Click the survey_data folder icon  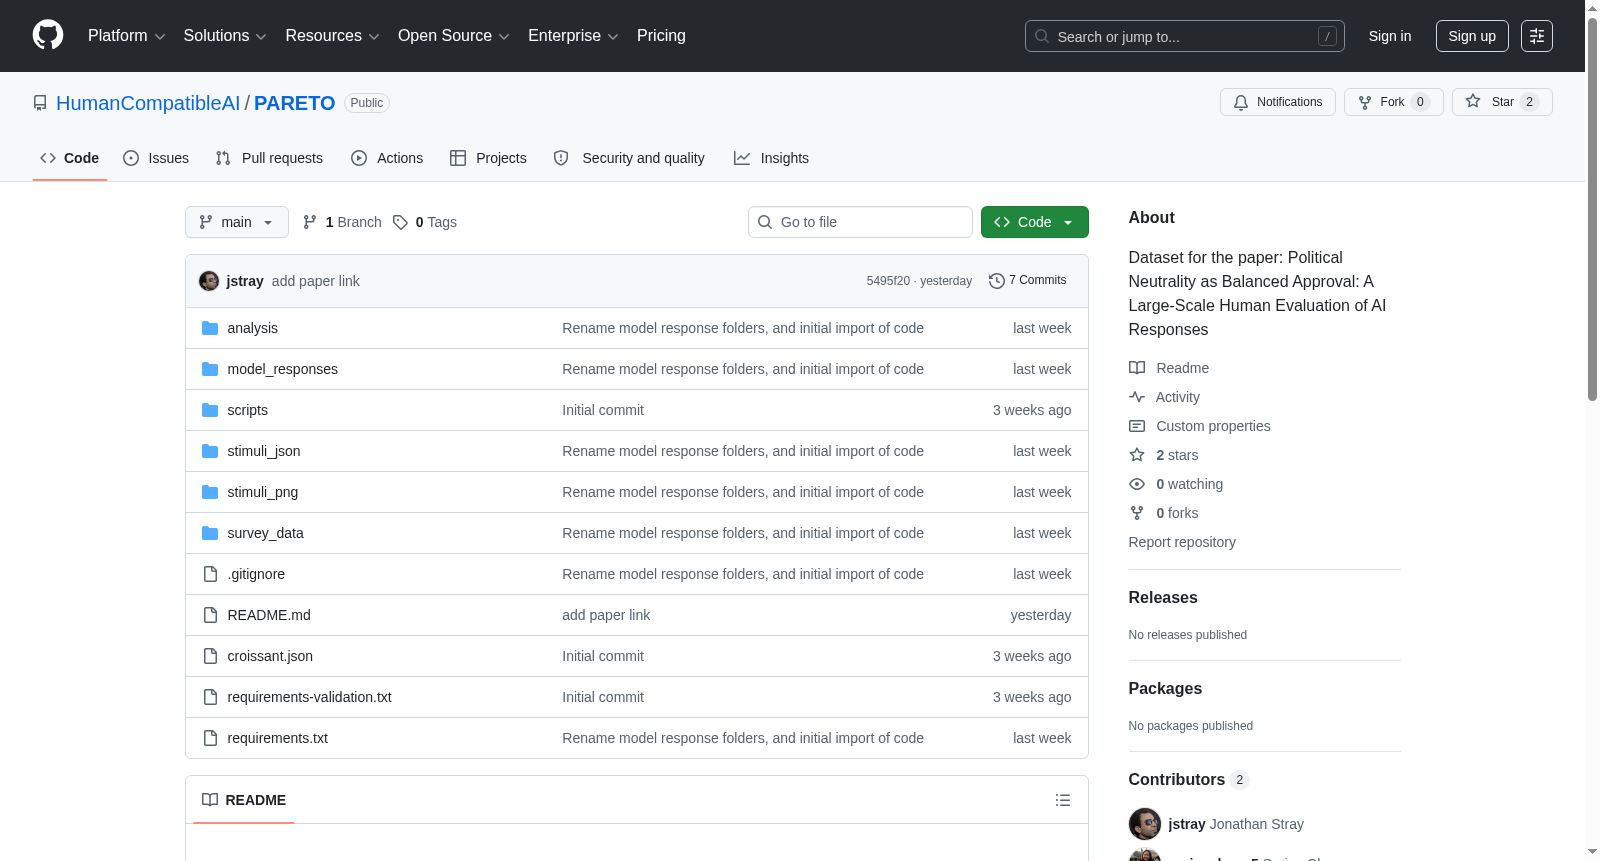click(210, 533)
